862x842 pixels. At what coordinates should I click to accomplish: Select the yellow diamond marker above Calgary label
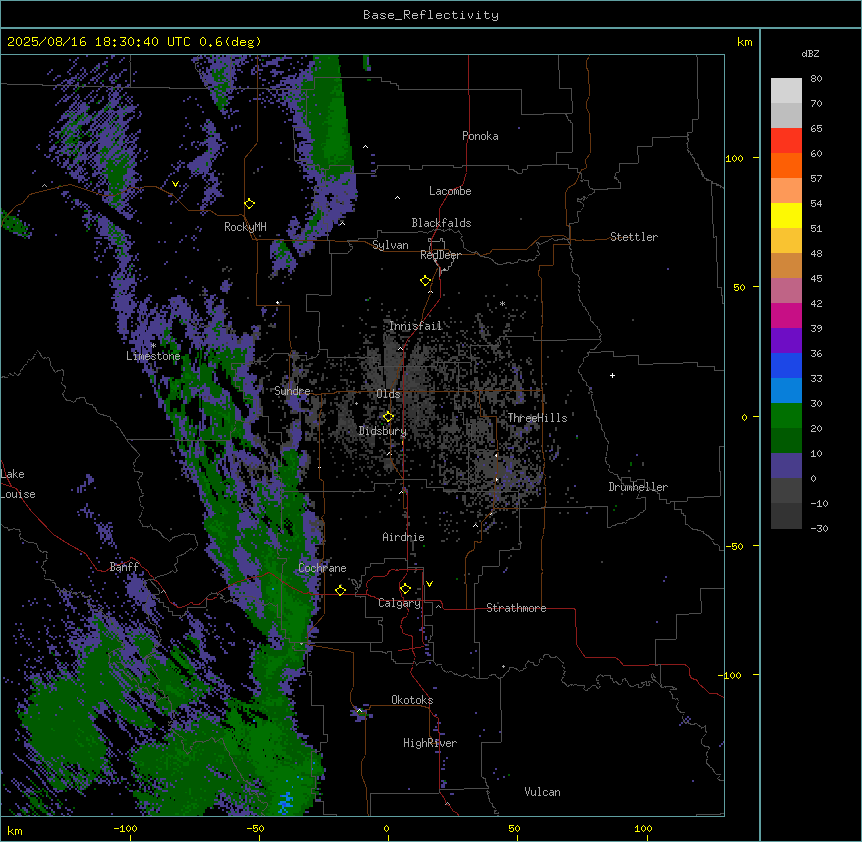[405, 589]
